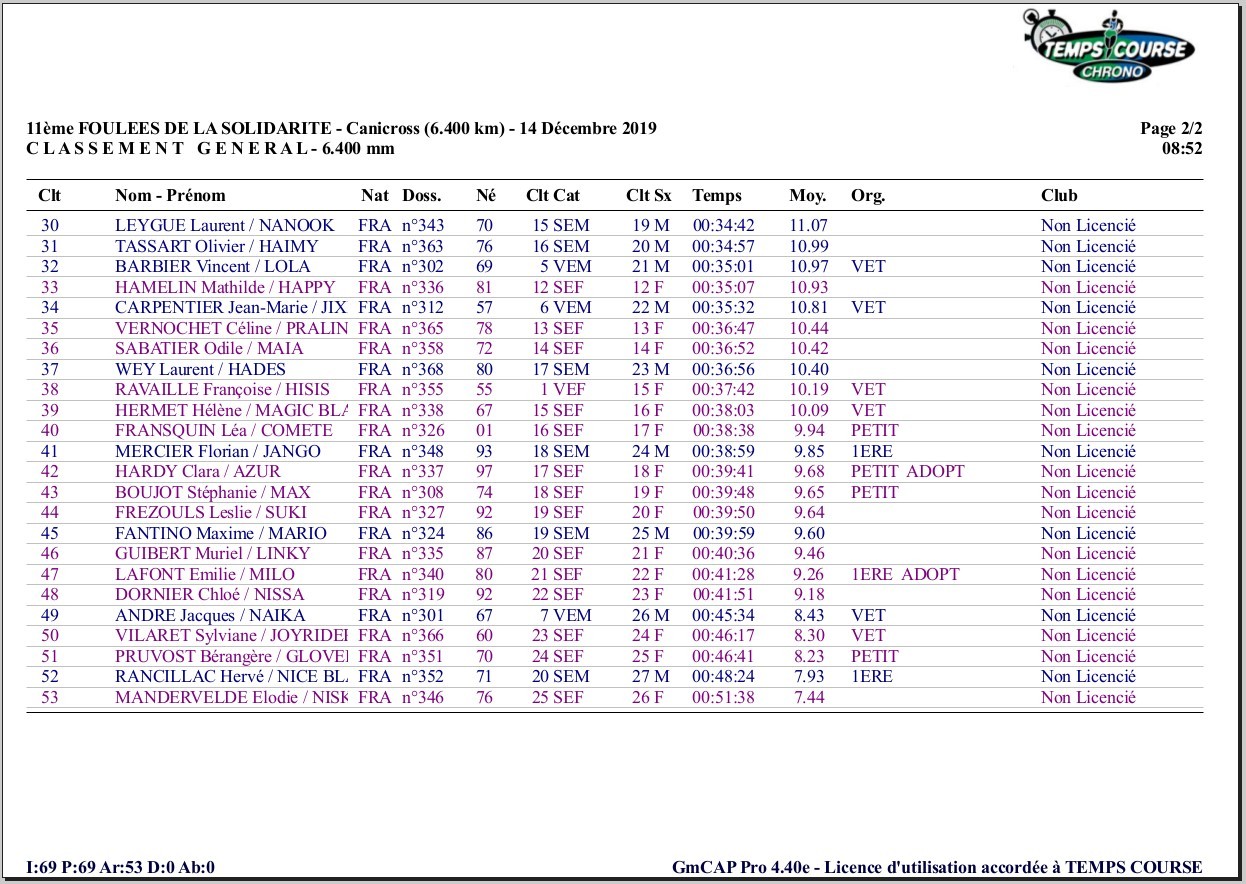Screen dimensions: 1246x884
Task: Select the name RAVAILLE Françoise / HISIS
Action: [x=221, y=390]
